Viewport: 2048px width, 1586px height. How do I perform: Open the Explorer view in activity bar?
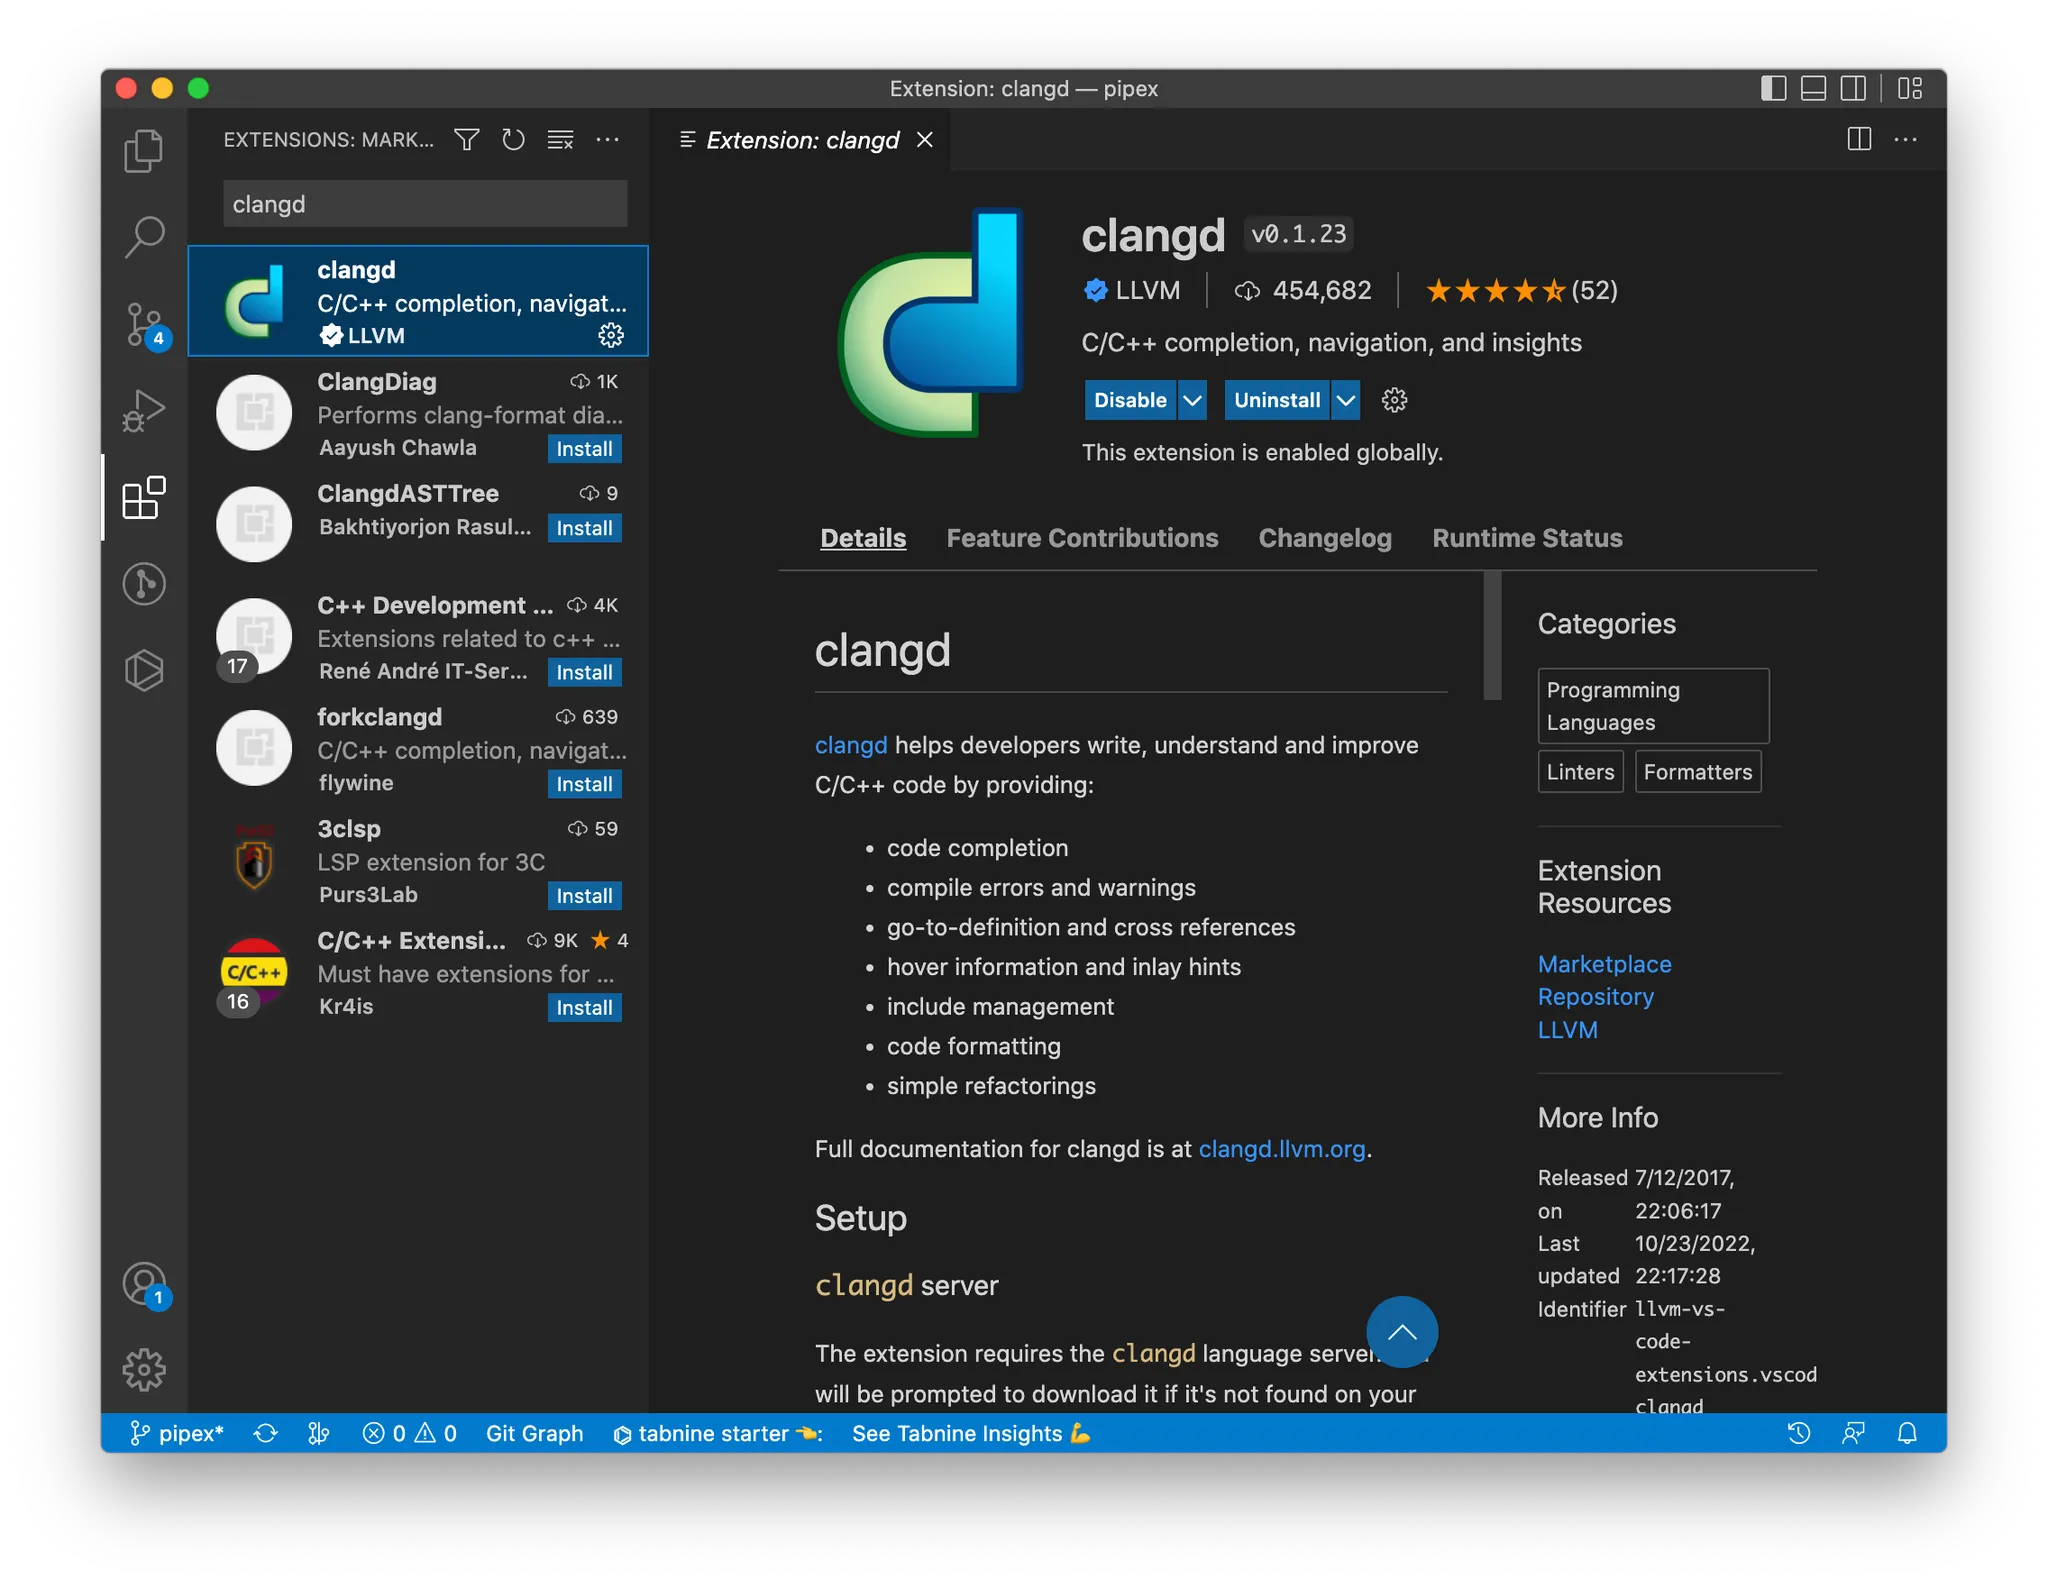tap(144, 152)
